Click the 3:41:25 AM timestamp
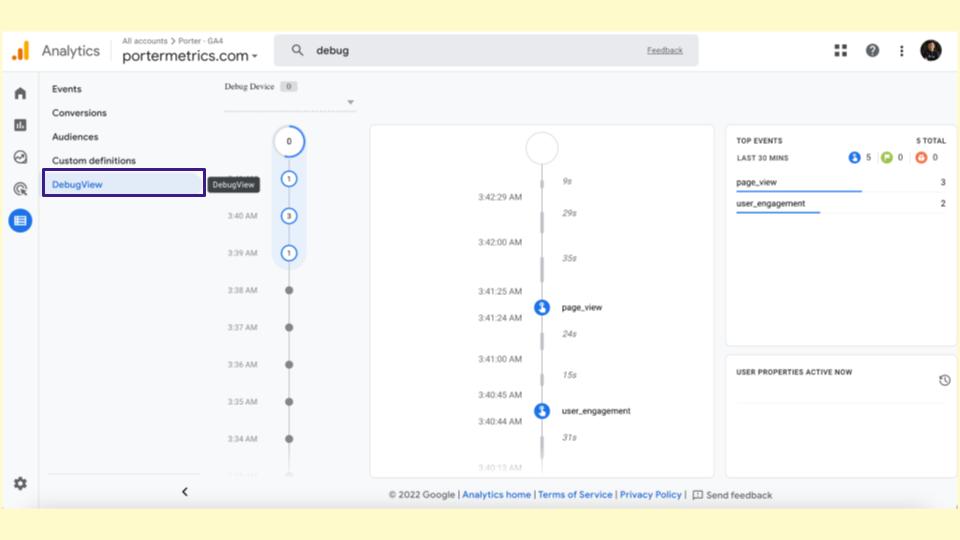This screenshot has width=960, height=540. (500, 291)
